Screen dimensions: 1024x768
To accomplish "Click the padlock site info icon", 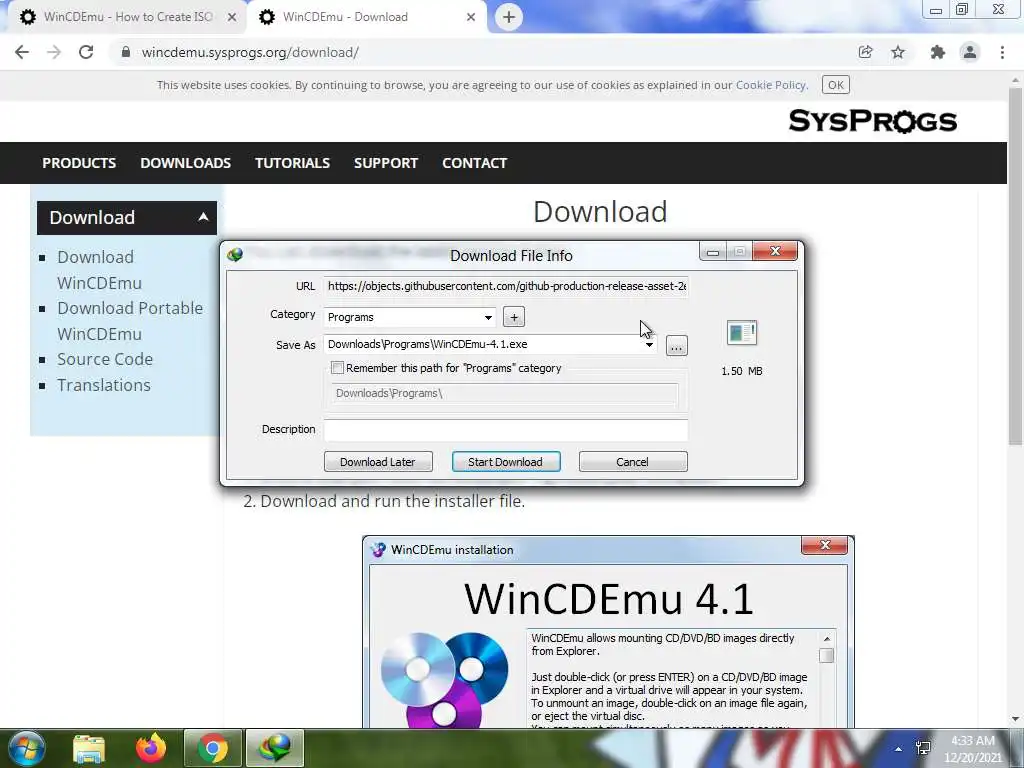I will coord(126,52).
